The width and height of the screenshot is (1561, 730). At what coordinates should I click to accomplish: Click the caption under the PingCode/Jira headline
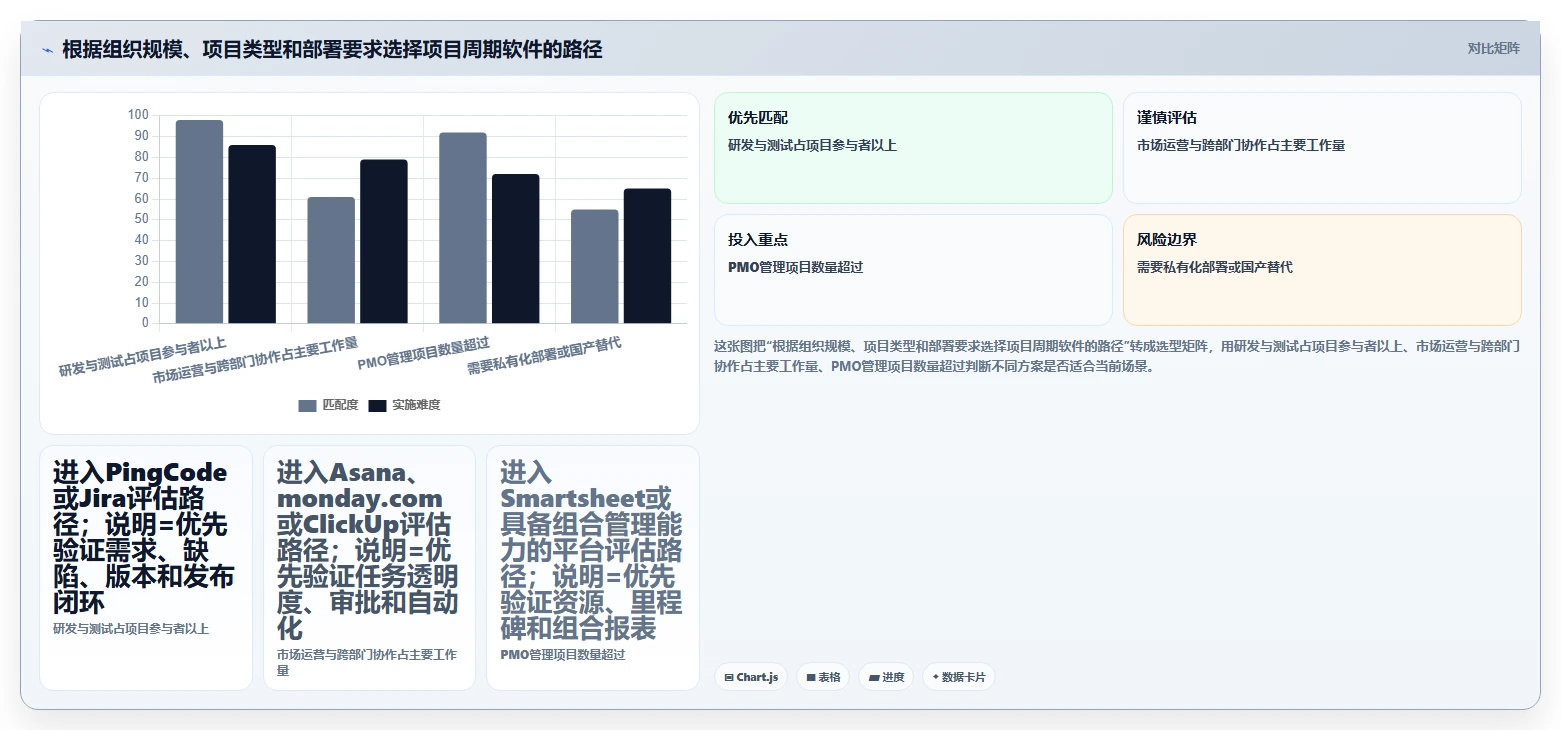click(x=131, y=629)
